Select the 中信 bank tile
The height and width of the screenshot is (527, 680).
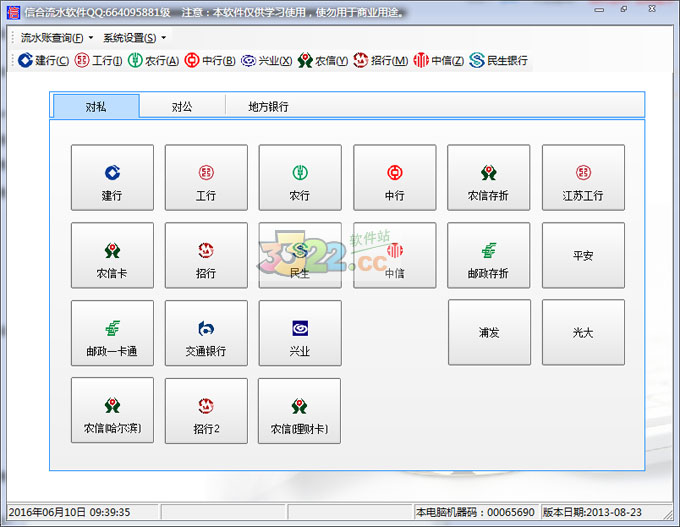pos(395,255)
